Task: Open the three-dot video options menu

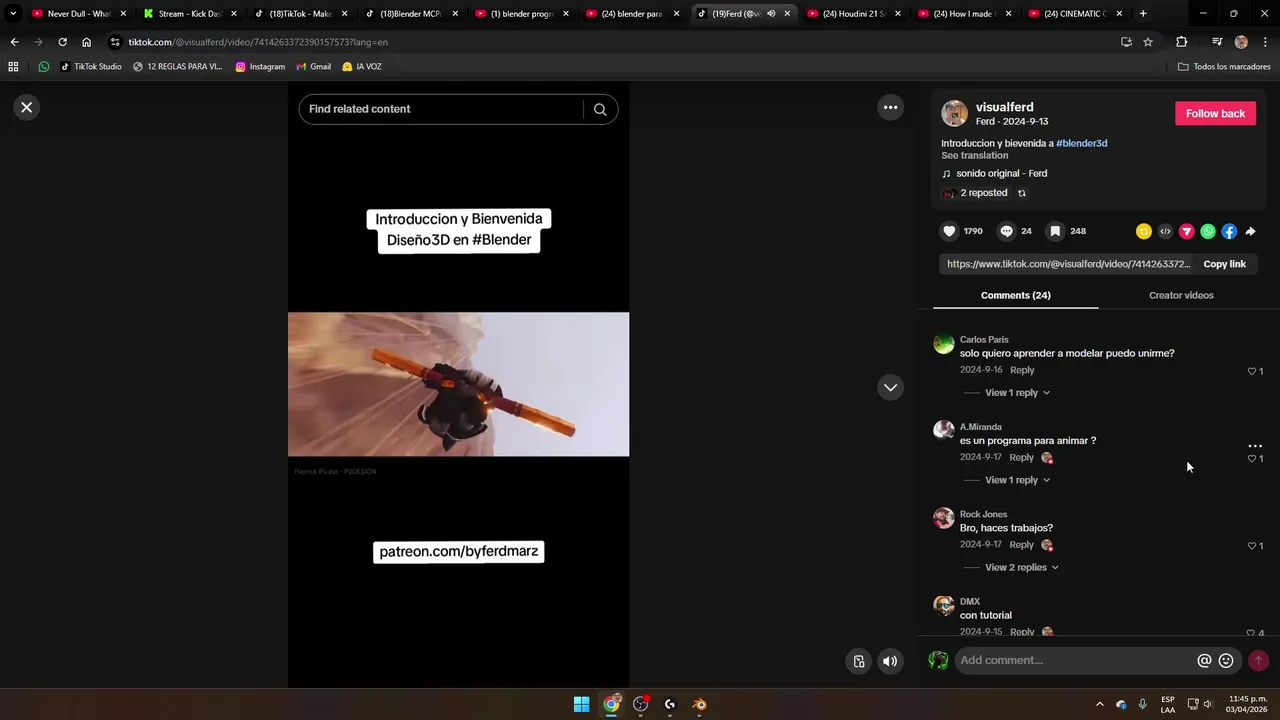Action: [890, 107]
